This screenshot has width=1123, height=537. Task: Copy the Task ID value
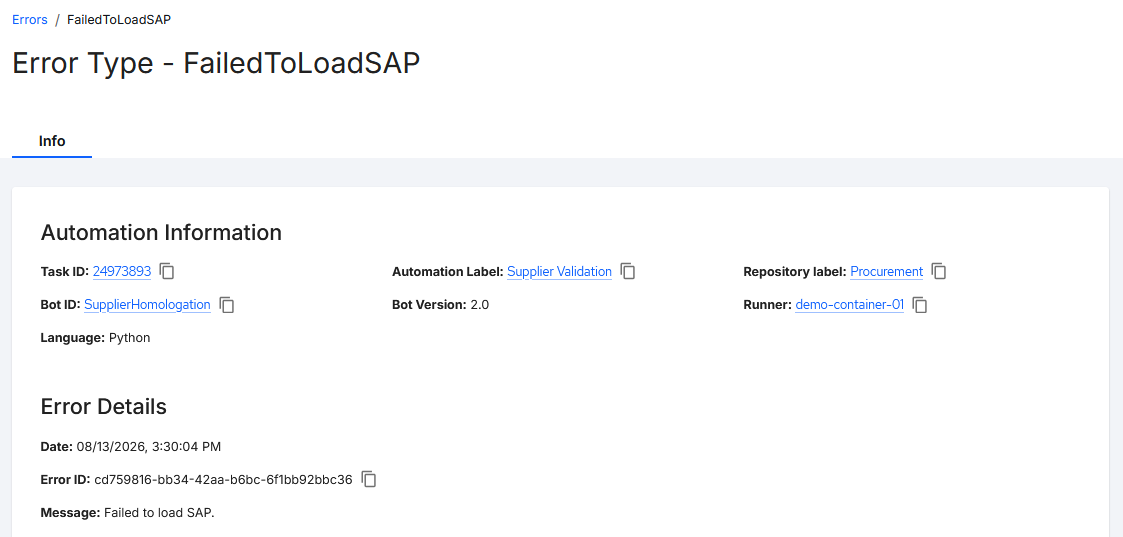pos(167,271)
